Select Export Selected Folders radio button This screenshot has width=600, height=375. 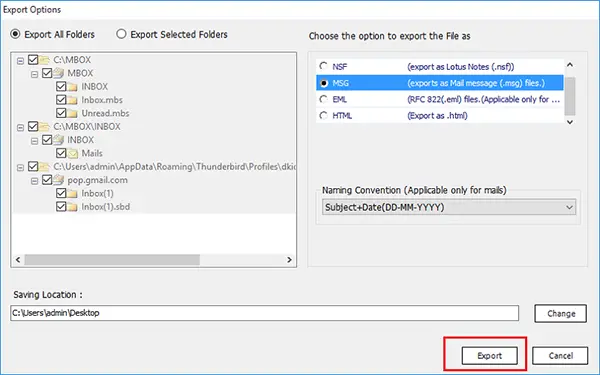[121, 34]
